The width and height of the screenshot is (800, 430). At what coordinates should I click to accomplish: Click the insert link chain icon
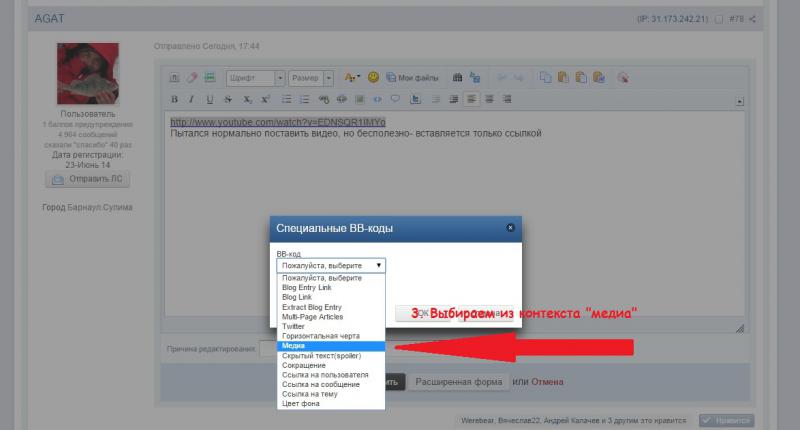[x=323, y=99]
